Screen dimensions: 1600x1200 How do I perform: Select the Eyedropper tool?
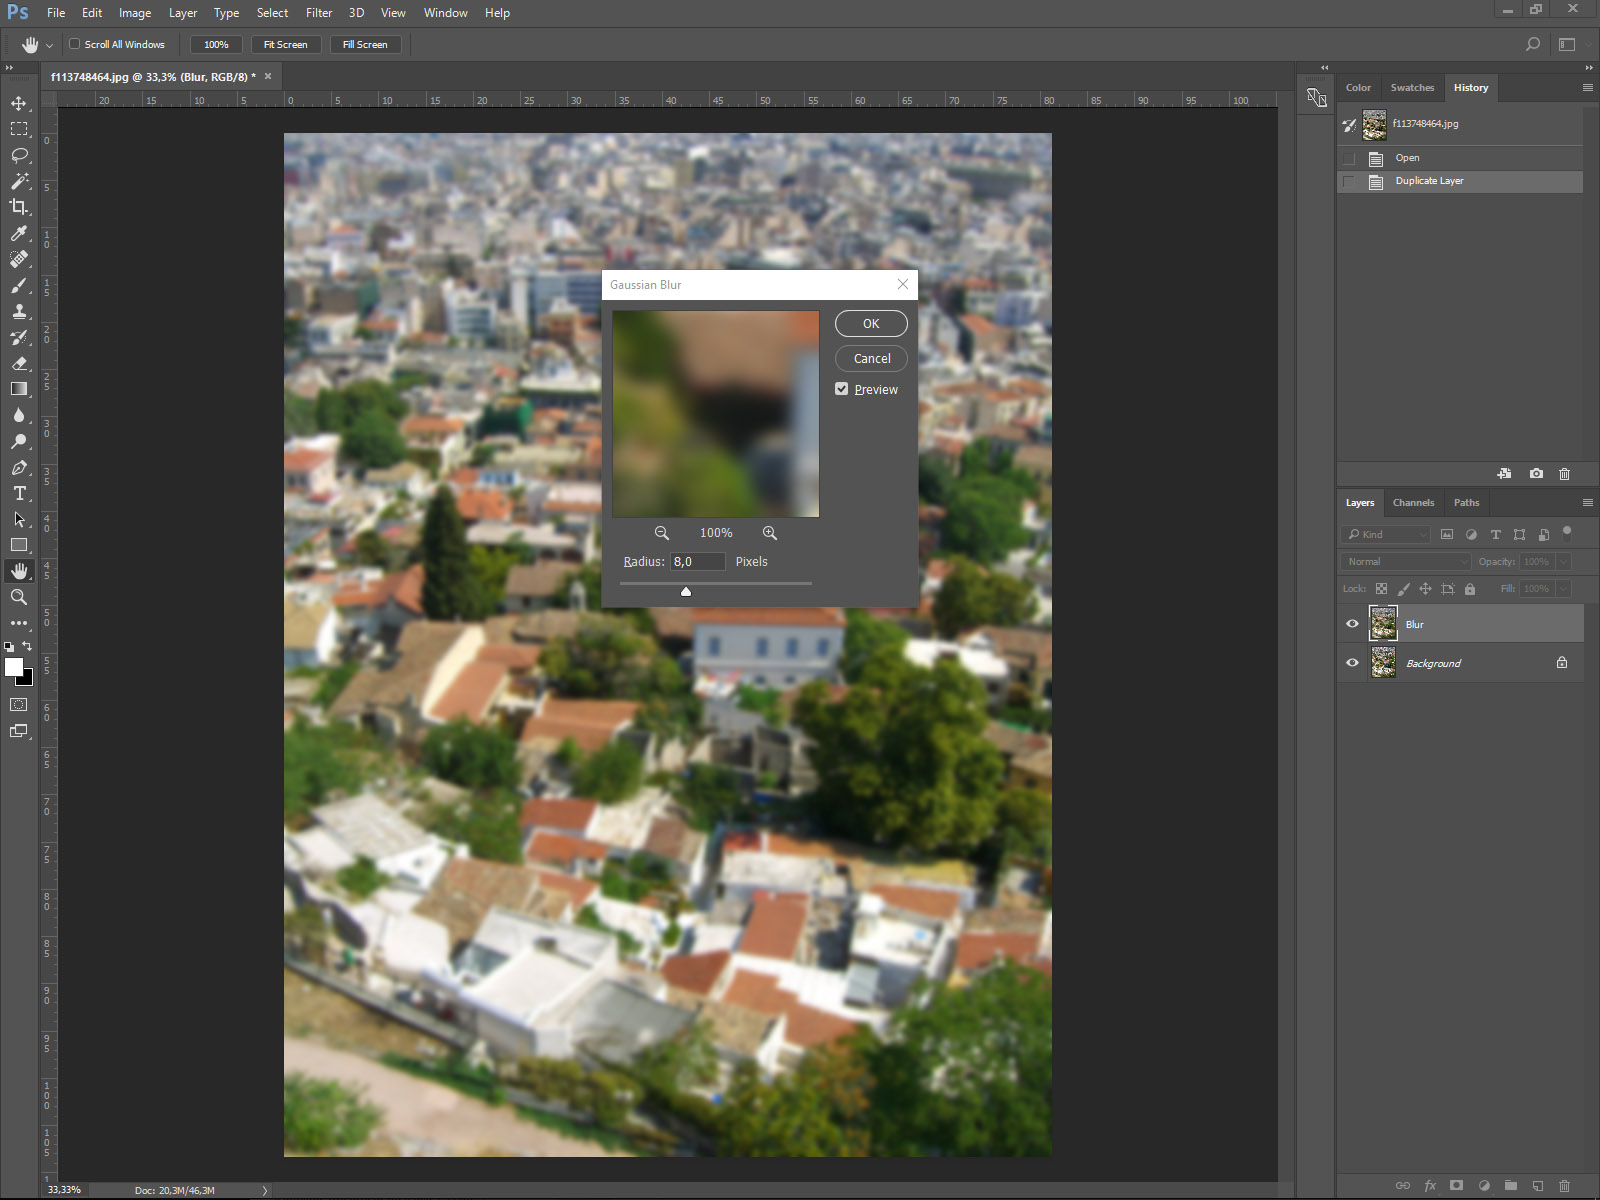click(19, 233)
